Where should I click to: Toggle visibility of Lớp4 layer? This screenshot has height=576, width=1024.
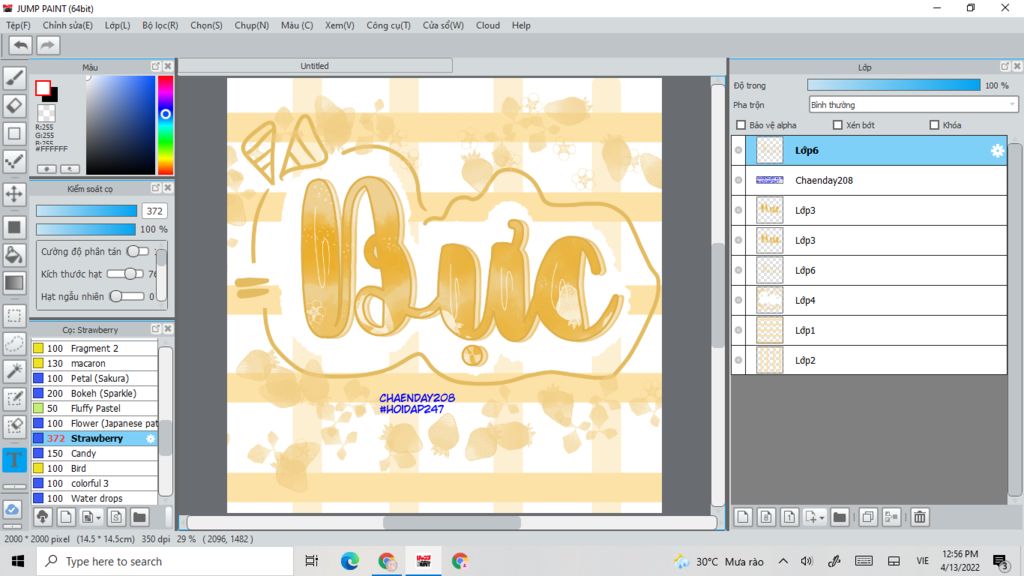click(739, 300)
